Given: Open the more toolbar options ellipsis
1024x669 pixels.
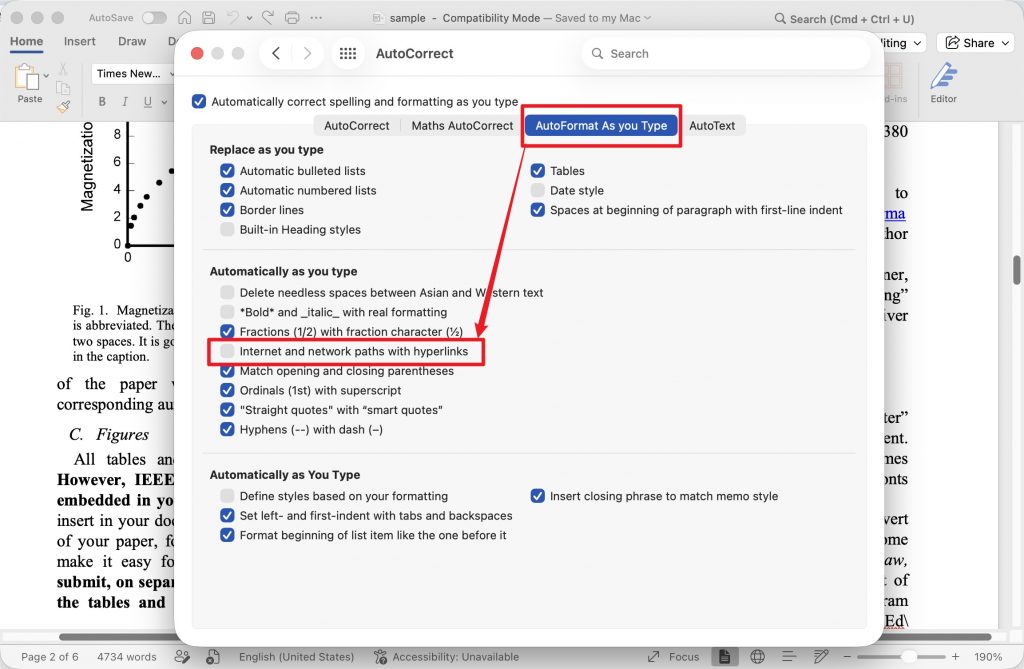Looking at the screenshot, I should [316, 18].
